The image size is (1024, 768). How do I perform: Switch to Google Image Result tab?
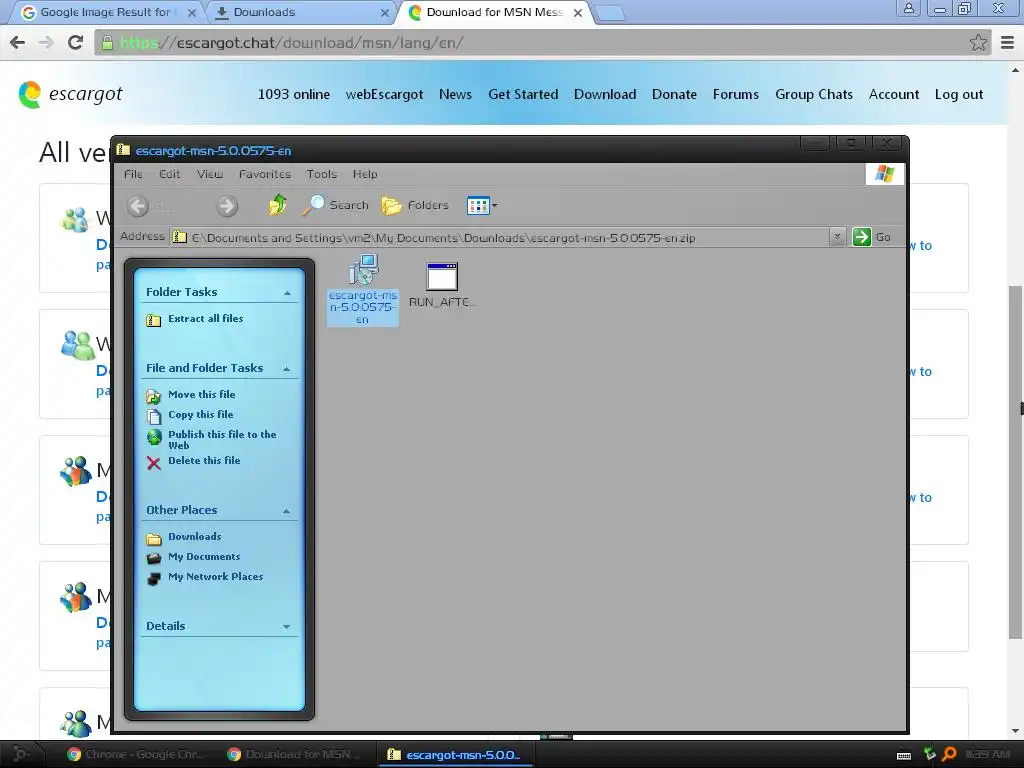pyautogui.click(x=108, y=12)
